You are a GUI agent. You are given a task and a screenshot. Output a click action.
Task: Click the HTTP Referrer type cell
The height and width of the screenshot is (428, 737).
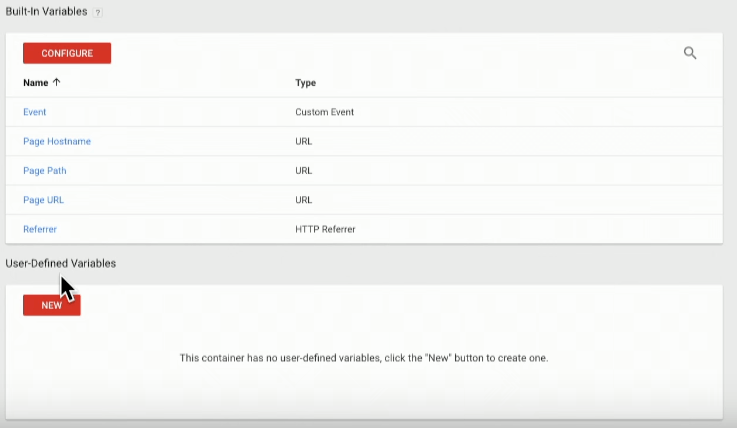[x=325, y=229]
